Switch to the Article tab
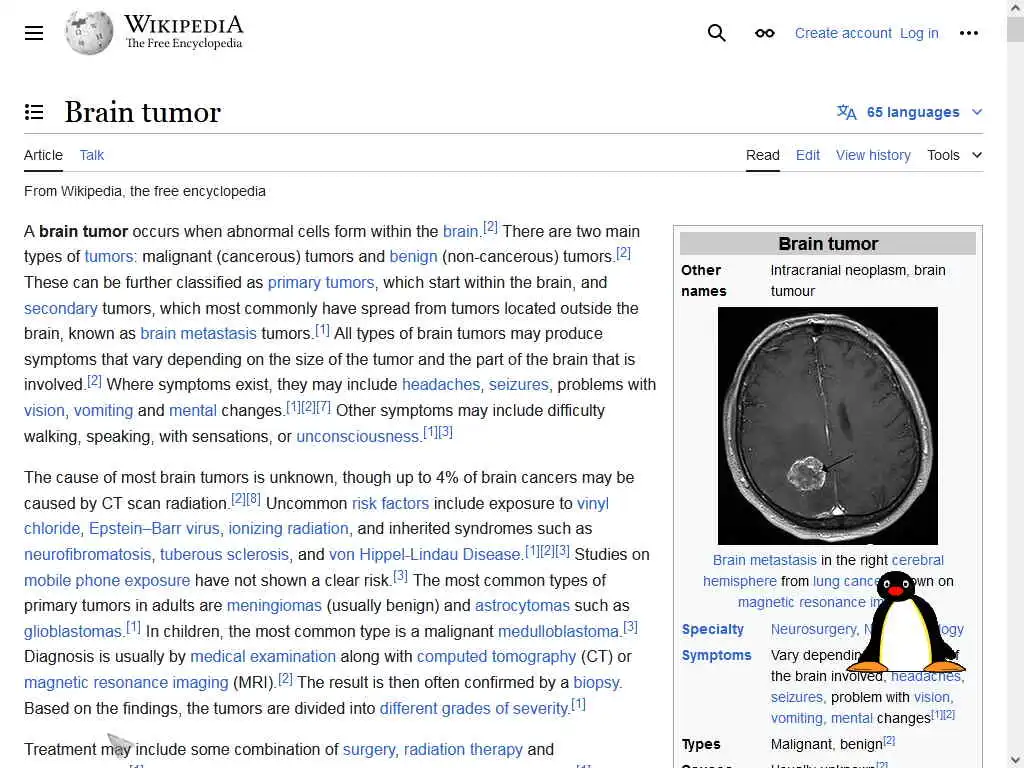Viewport: 1024px width, 768px height. [x=43, y=155]
